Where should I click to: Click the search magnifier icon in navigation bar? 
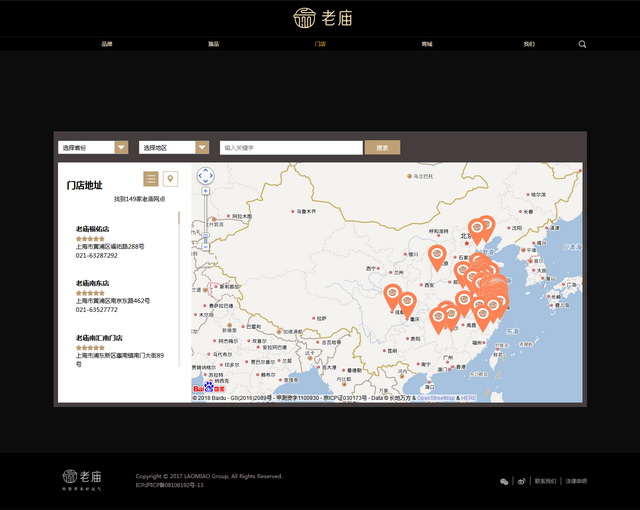coord(582,44)
